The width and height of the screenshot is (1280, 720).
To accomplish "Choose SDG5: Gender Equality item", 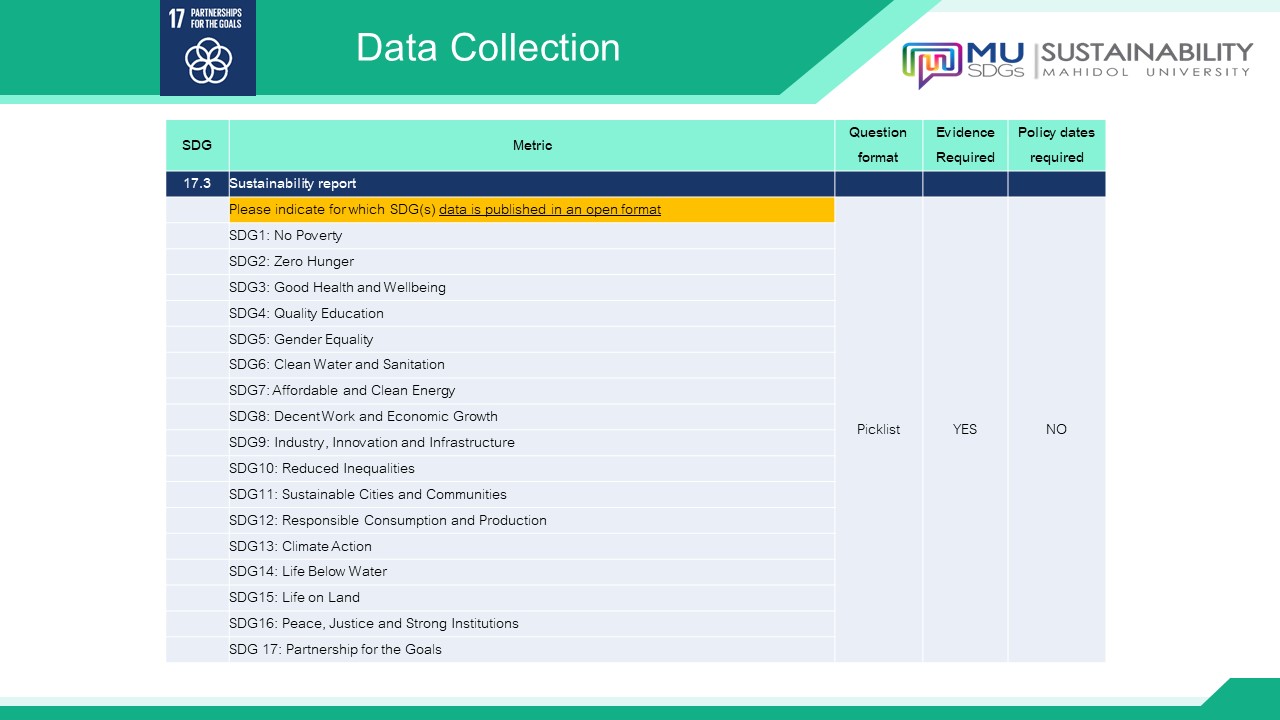I will click(x=301, y=340).
